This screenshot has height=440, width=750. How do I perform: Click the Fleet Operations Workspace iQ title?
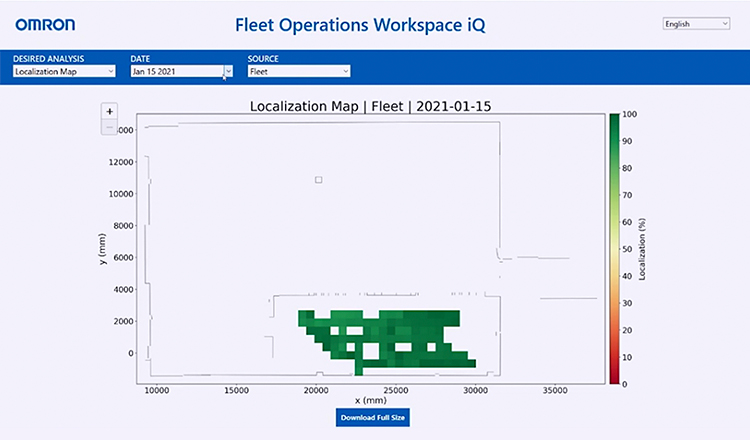(x=360, y=25)
